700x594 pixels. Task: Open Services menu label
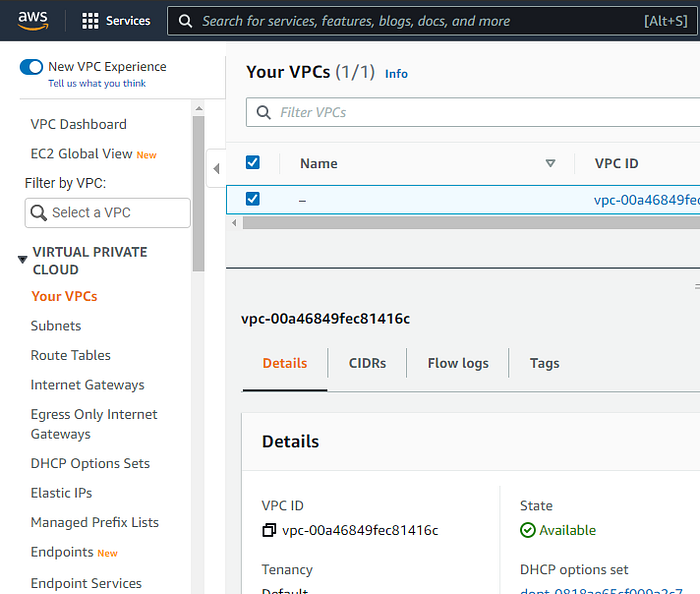point(128,21)
